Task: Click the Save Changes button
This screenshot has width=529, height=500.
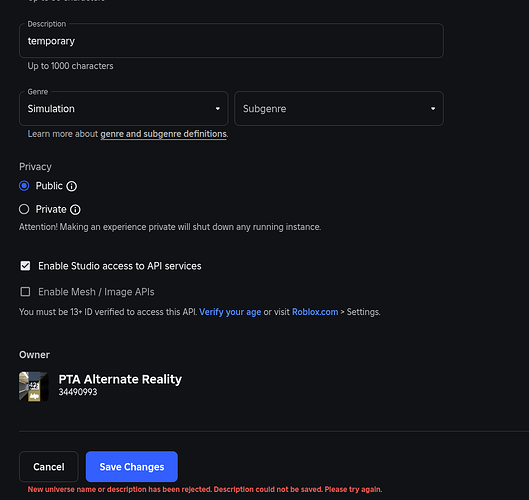Action: pyautogui.click(x=132, y=467)
